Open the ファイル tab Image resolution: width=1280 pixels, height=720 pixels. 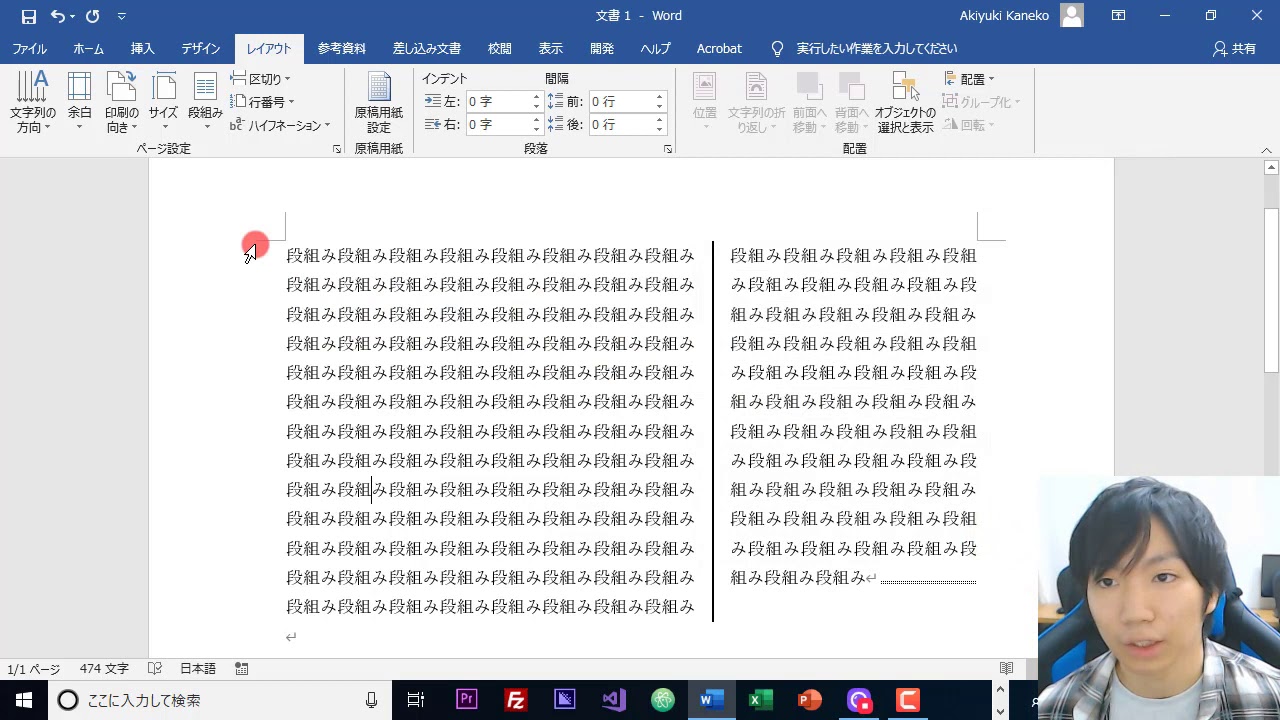pos(29,48)
